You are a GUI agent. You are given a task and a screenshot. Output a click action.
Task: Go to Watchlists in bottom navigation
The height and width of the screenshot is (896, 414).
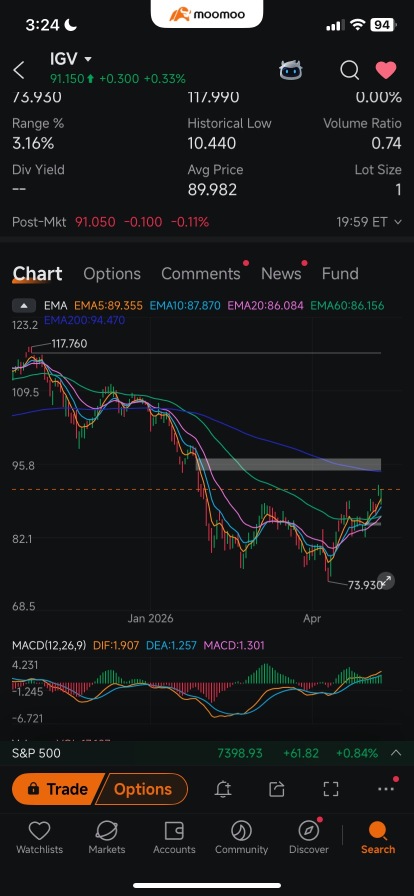click(x=39, y=838)
